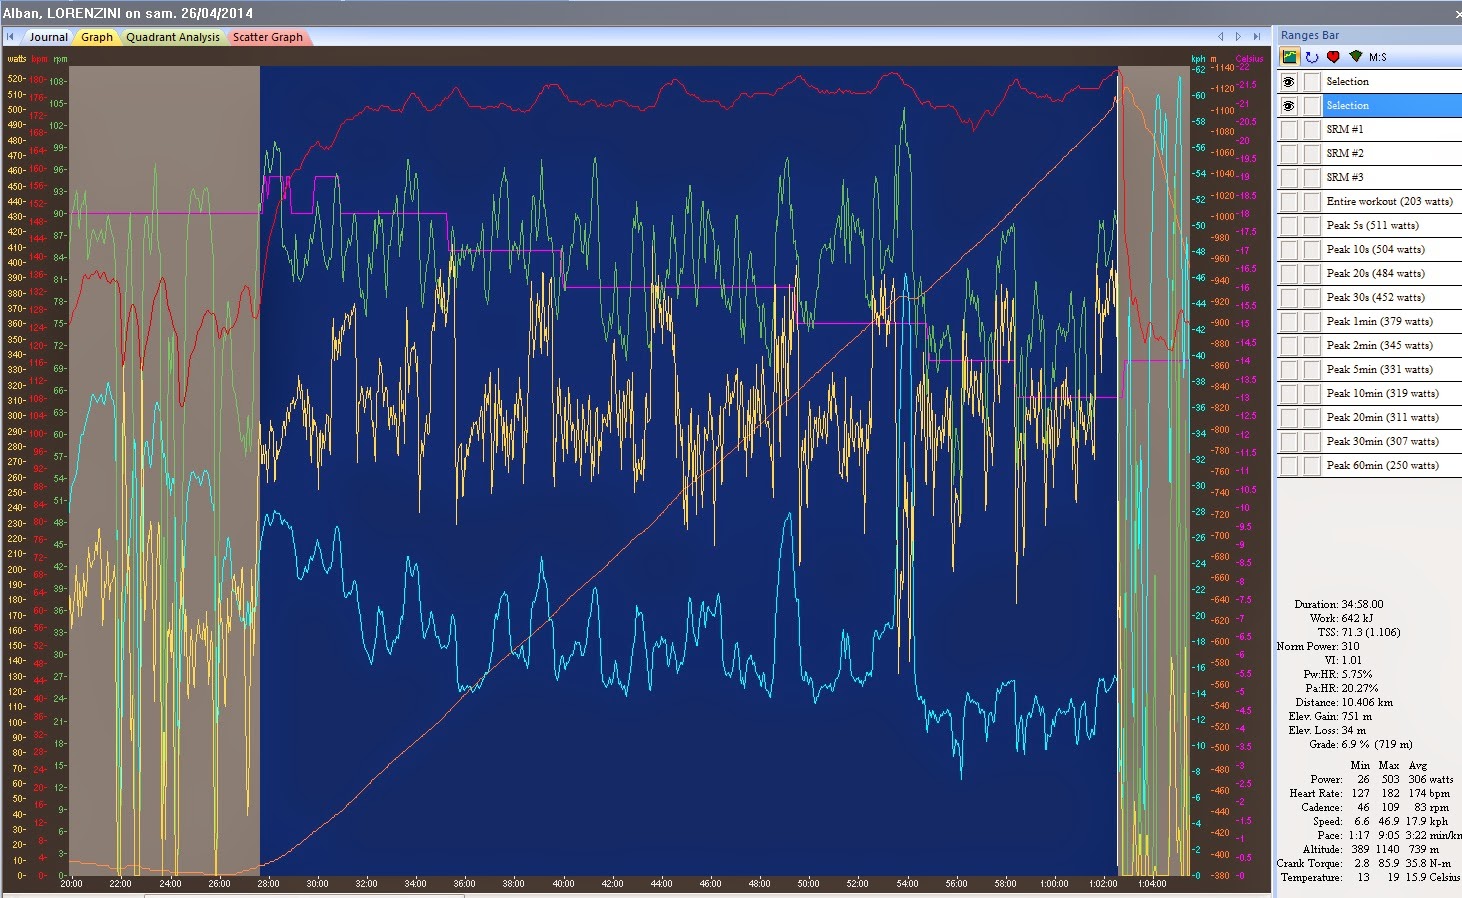Click the kph axis label

(x=1198, y=59)
